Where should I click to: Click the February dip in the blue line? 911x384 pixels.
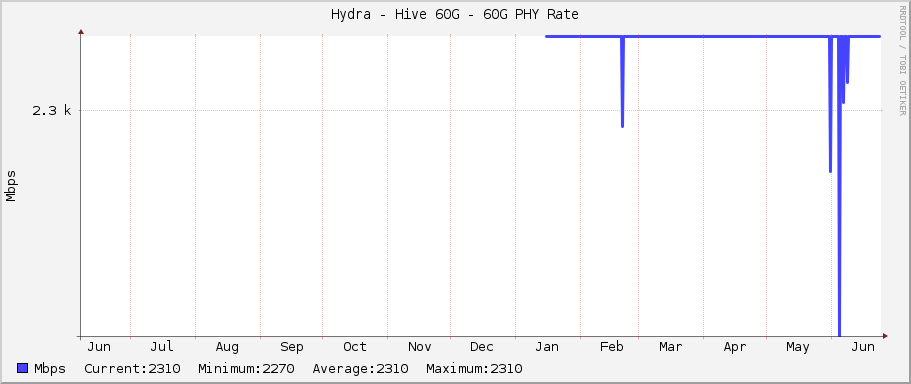click(x=622, y=82)
